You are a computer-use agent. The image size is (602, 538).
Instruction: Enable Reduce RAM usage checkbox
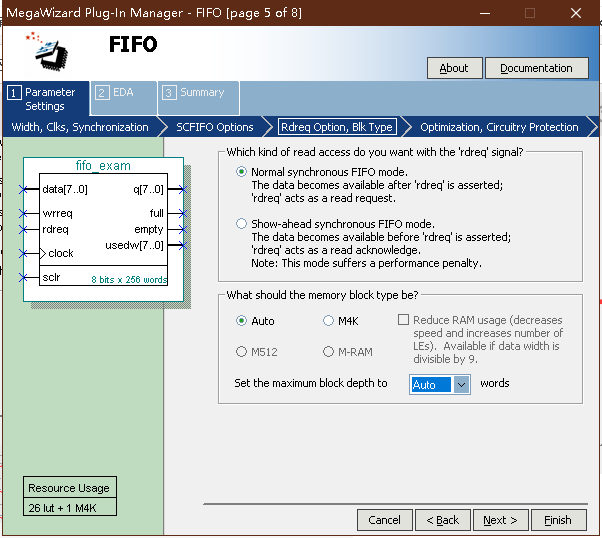point(403,319)
